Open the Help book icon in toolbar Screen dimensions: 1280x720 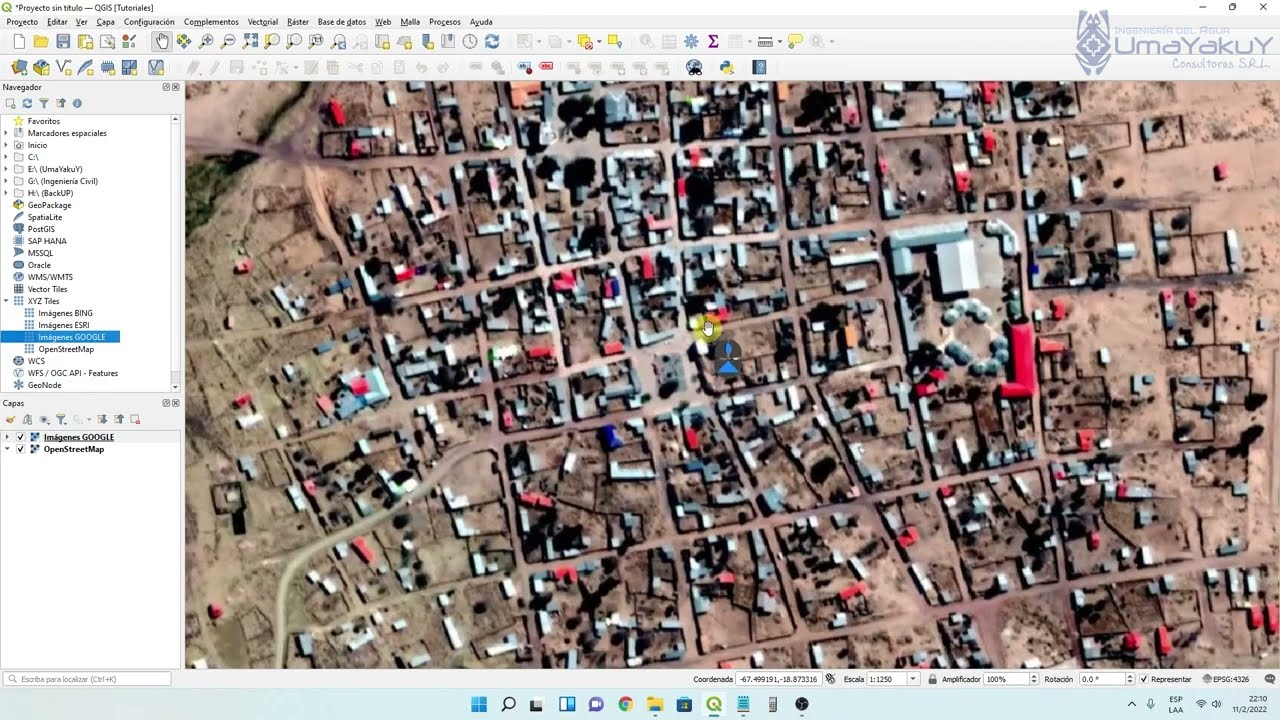pyautogui.click(x=759, y=67)
